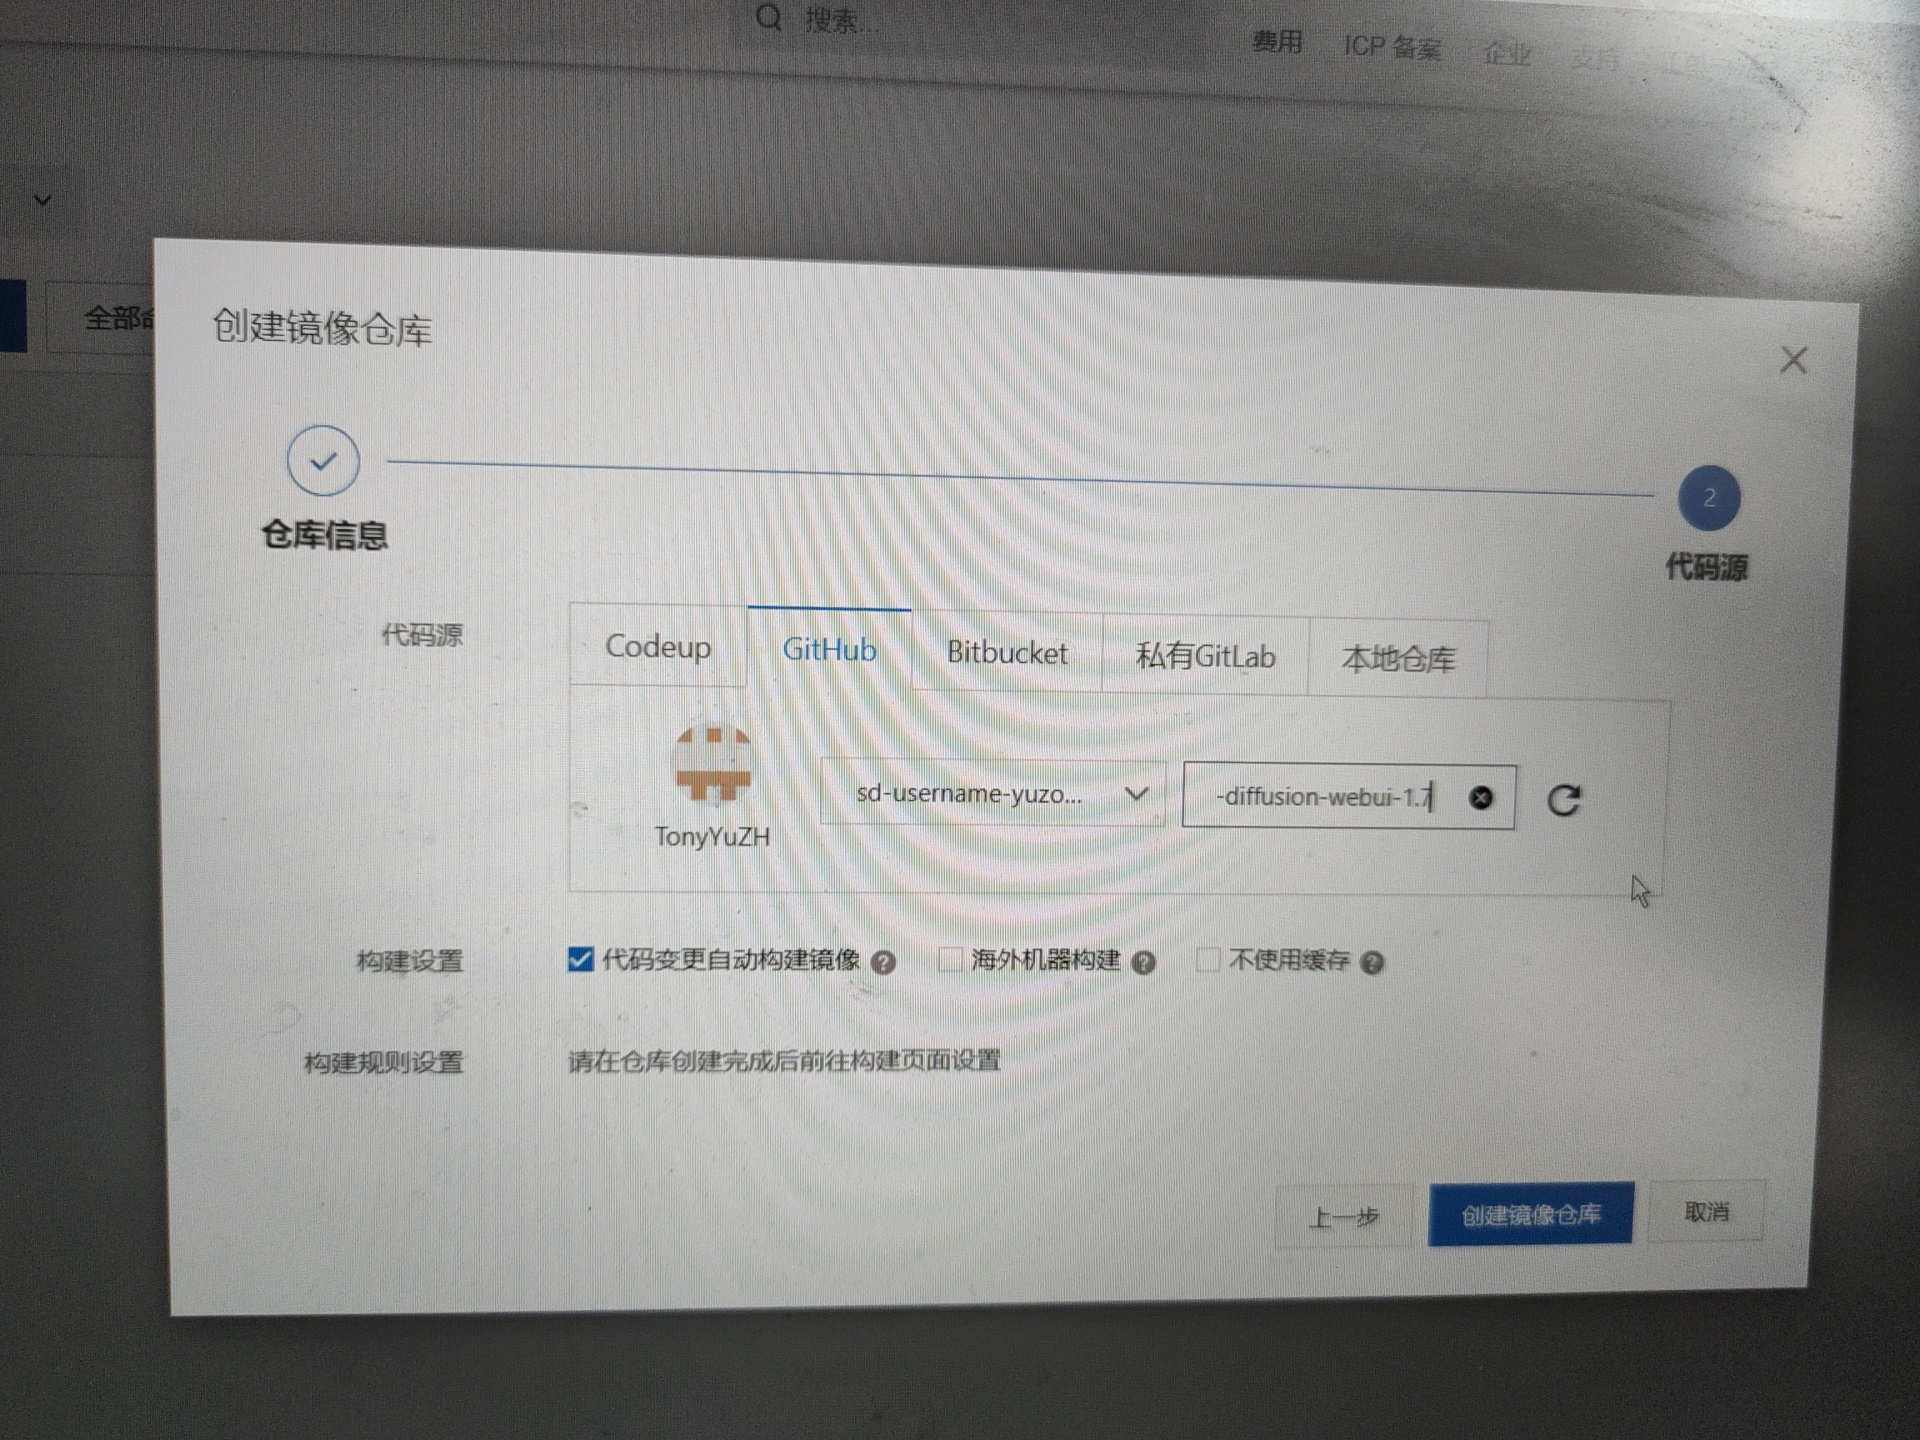Click into the diffusion-webui repository input field
Image resolution: width=1920 pixels, height=1440 pixels.
tap(1320, 797)
